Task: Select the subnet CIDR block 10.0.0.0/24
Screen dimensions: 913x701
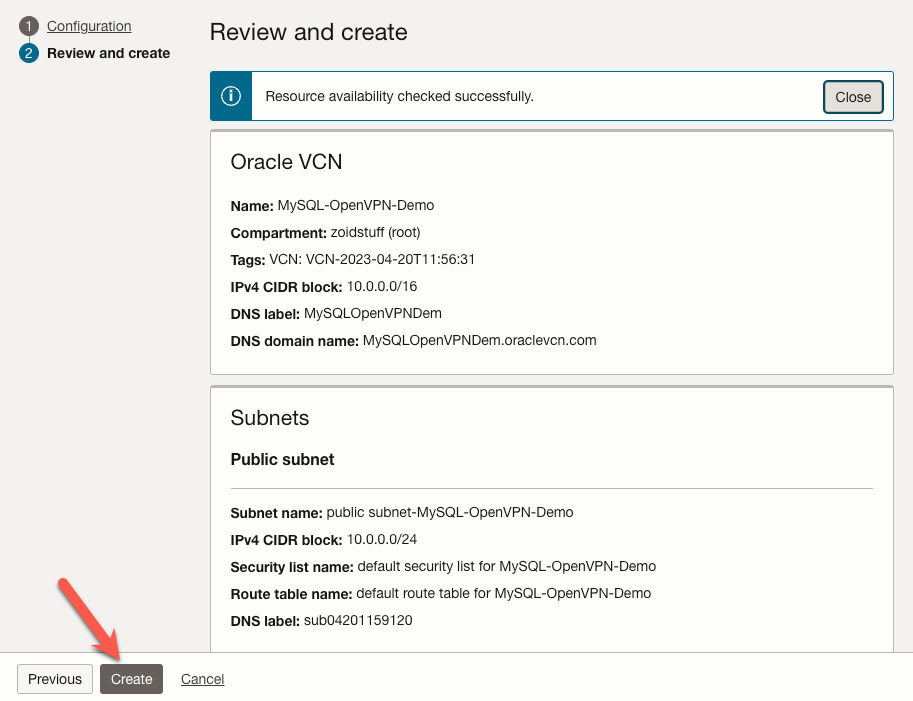Action: pos(382,540)
